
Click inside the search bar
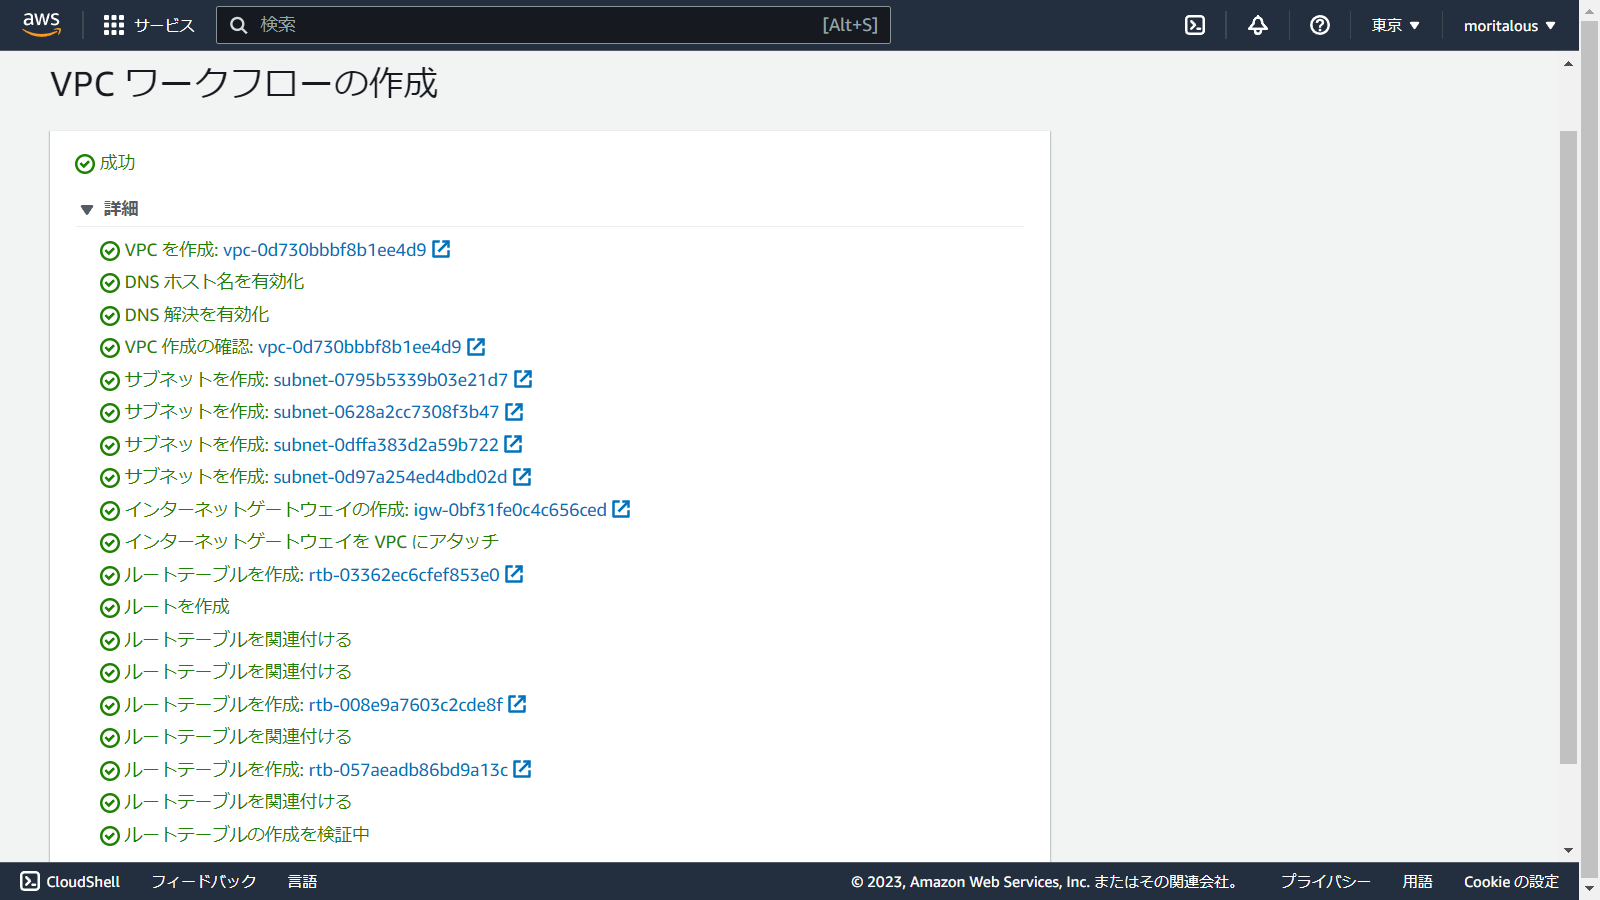[550, 25]
